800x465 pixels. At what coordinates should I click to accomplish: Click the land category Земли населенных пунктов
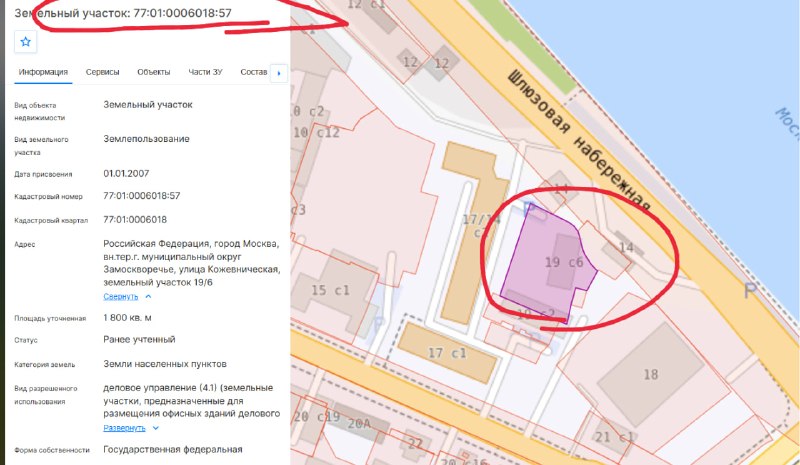165,364
